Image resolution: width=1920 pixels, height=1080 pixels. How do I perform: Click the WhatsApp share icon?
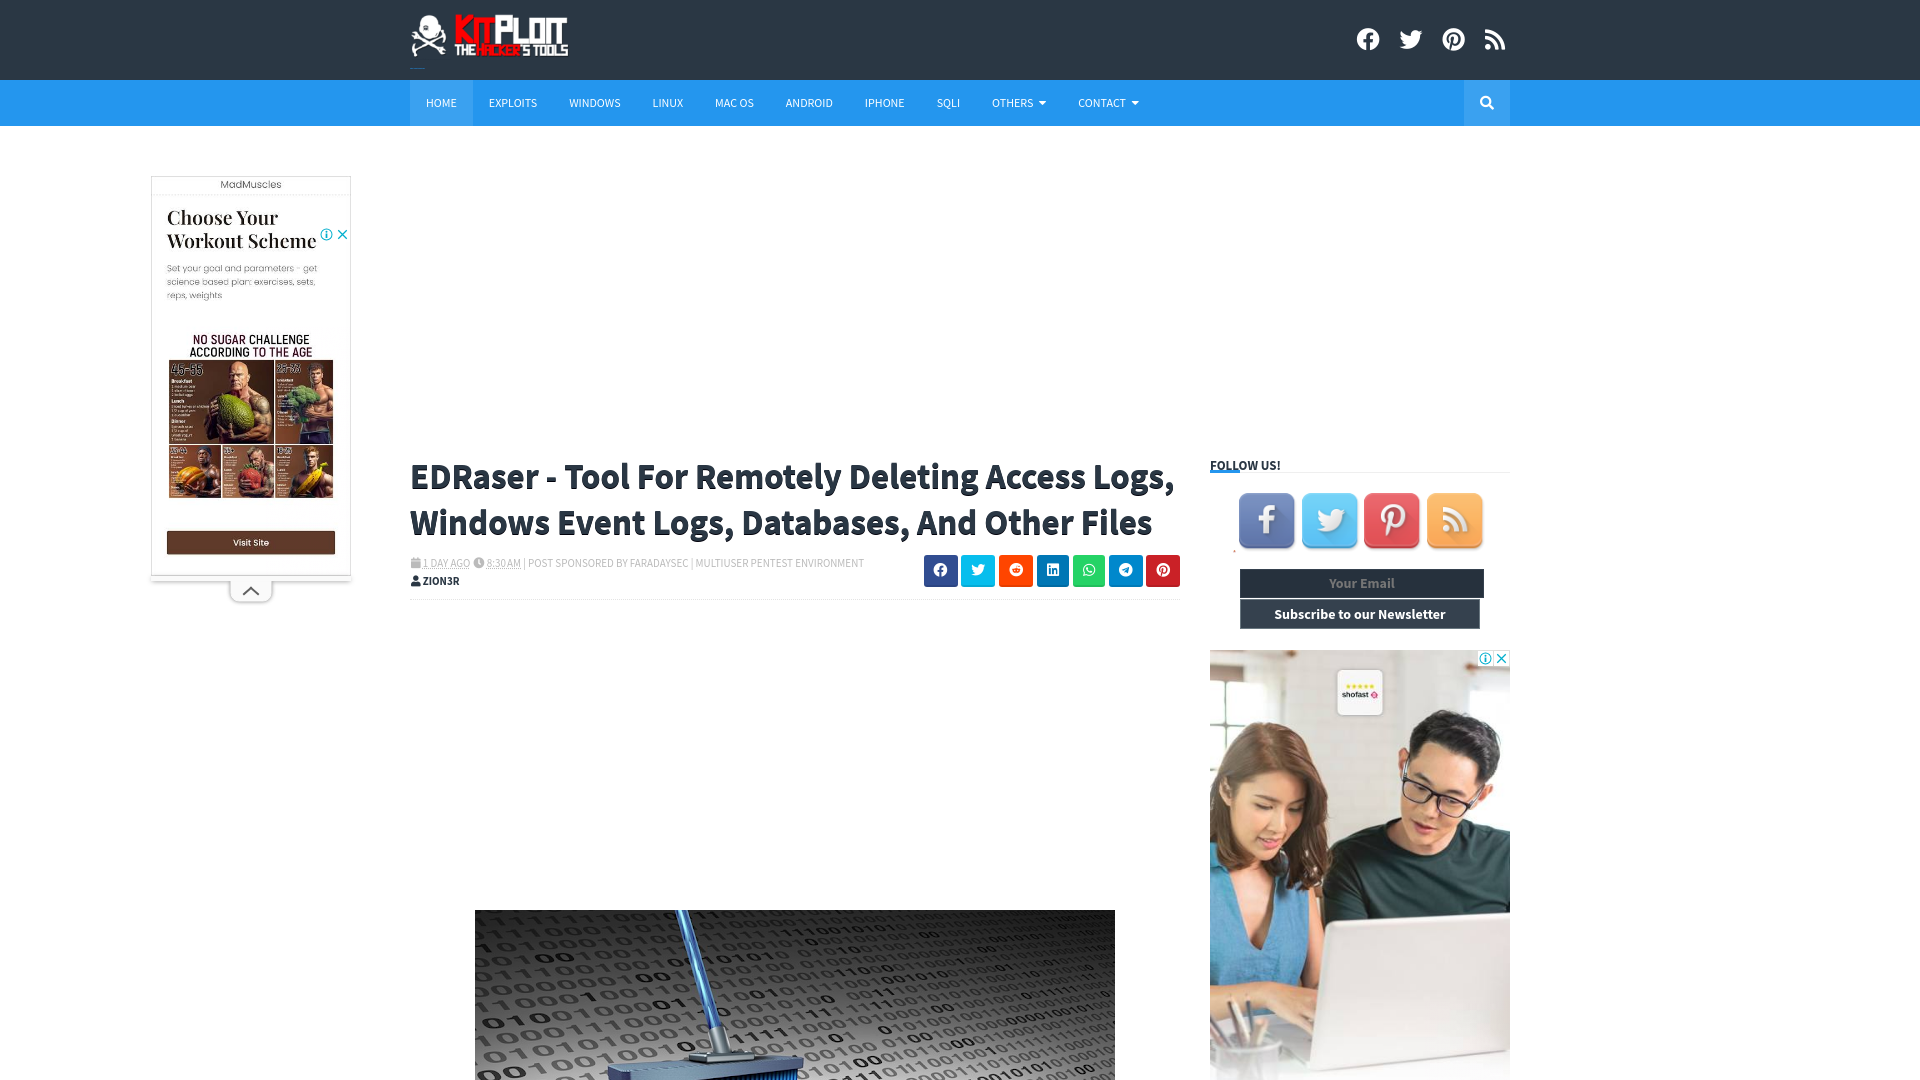[x=1089, y=570]
